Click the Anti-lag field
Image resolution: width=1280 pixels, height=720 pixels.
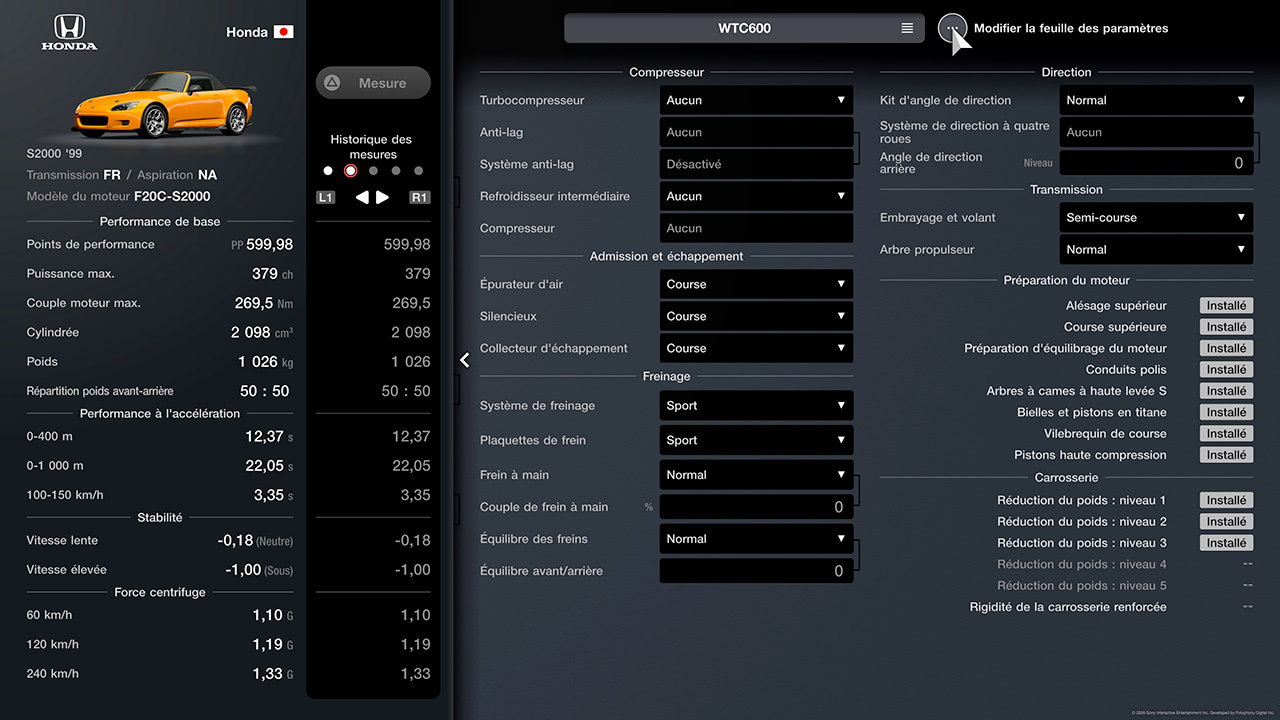[x=756, y=132]
